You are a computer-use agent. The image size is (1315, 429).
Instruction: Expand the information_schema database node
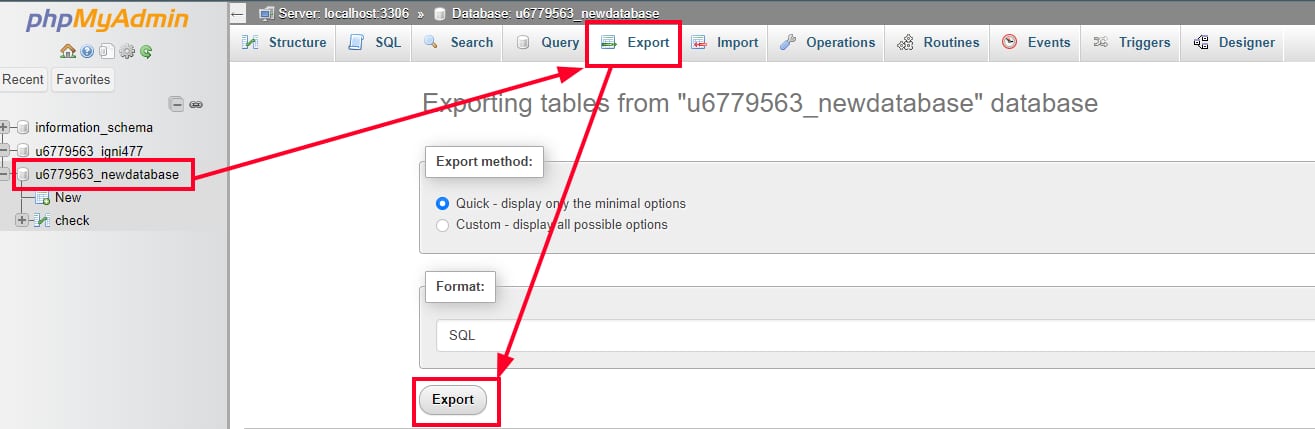(x=6, y=127)
